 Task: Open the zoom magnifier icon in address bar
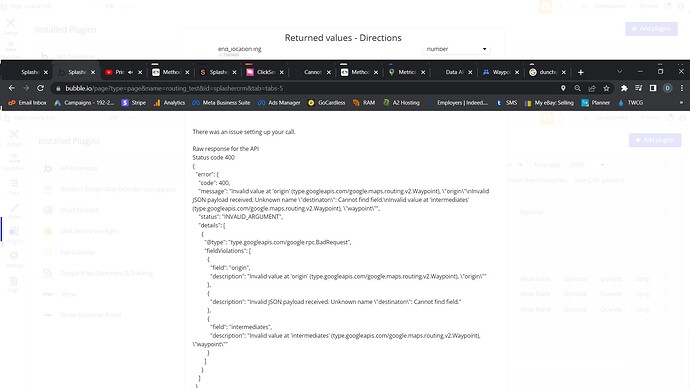click(577, 88)
